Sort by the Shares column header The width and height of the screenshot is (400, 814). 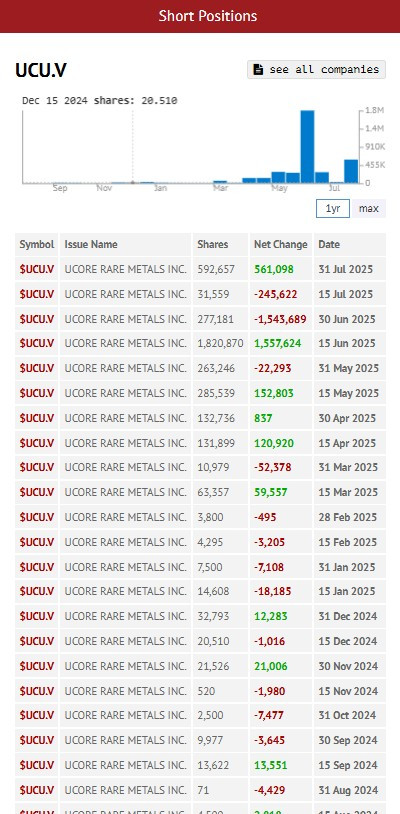coord(212,244)
